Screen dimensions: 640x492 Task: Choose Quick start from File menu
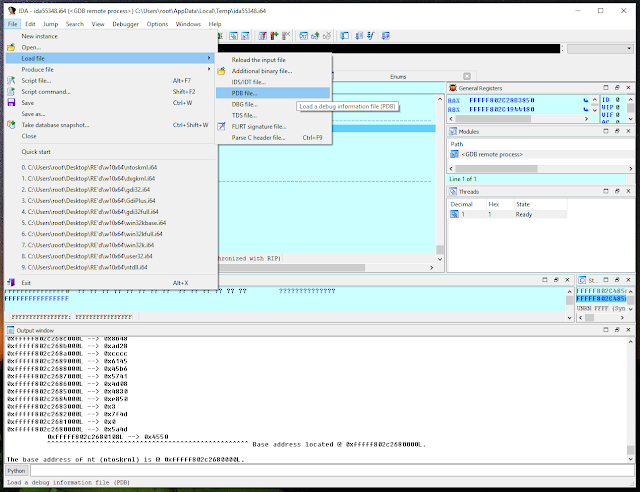click(x=111, y=152)
